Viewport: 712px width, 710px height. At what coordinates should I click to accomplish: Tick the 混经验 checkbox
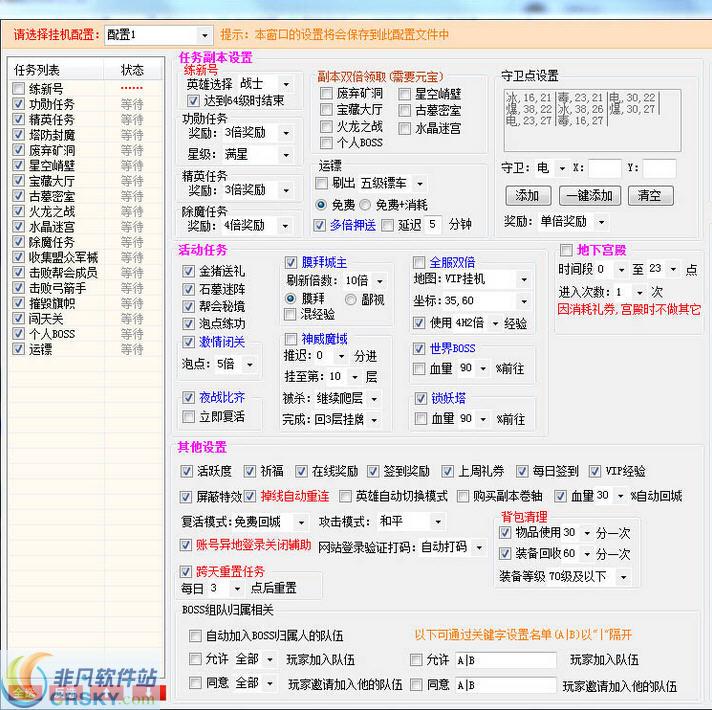pos(290,314)
